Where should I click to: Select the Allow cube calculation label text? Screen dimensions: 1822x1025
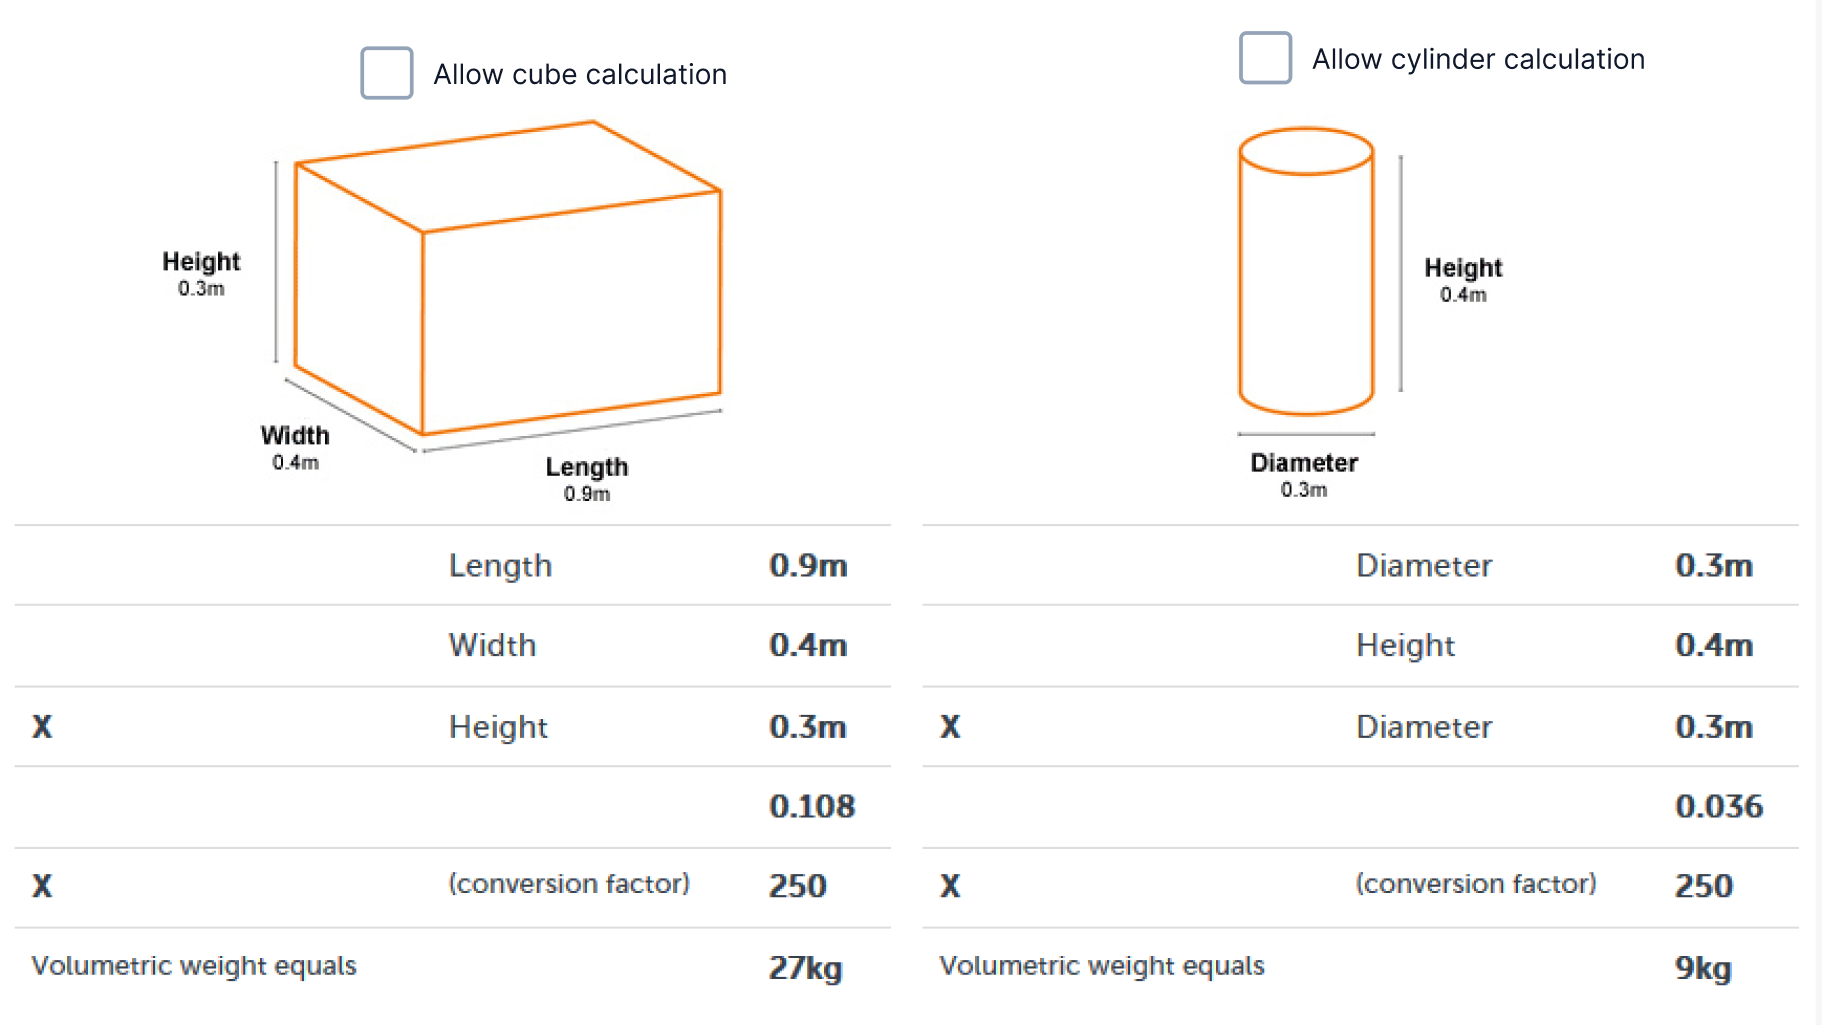point(580,75)
